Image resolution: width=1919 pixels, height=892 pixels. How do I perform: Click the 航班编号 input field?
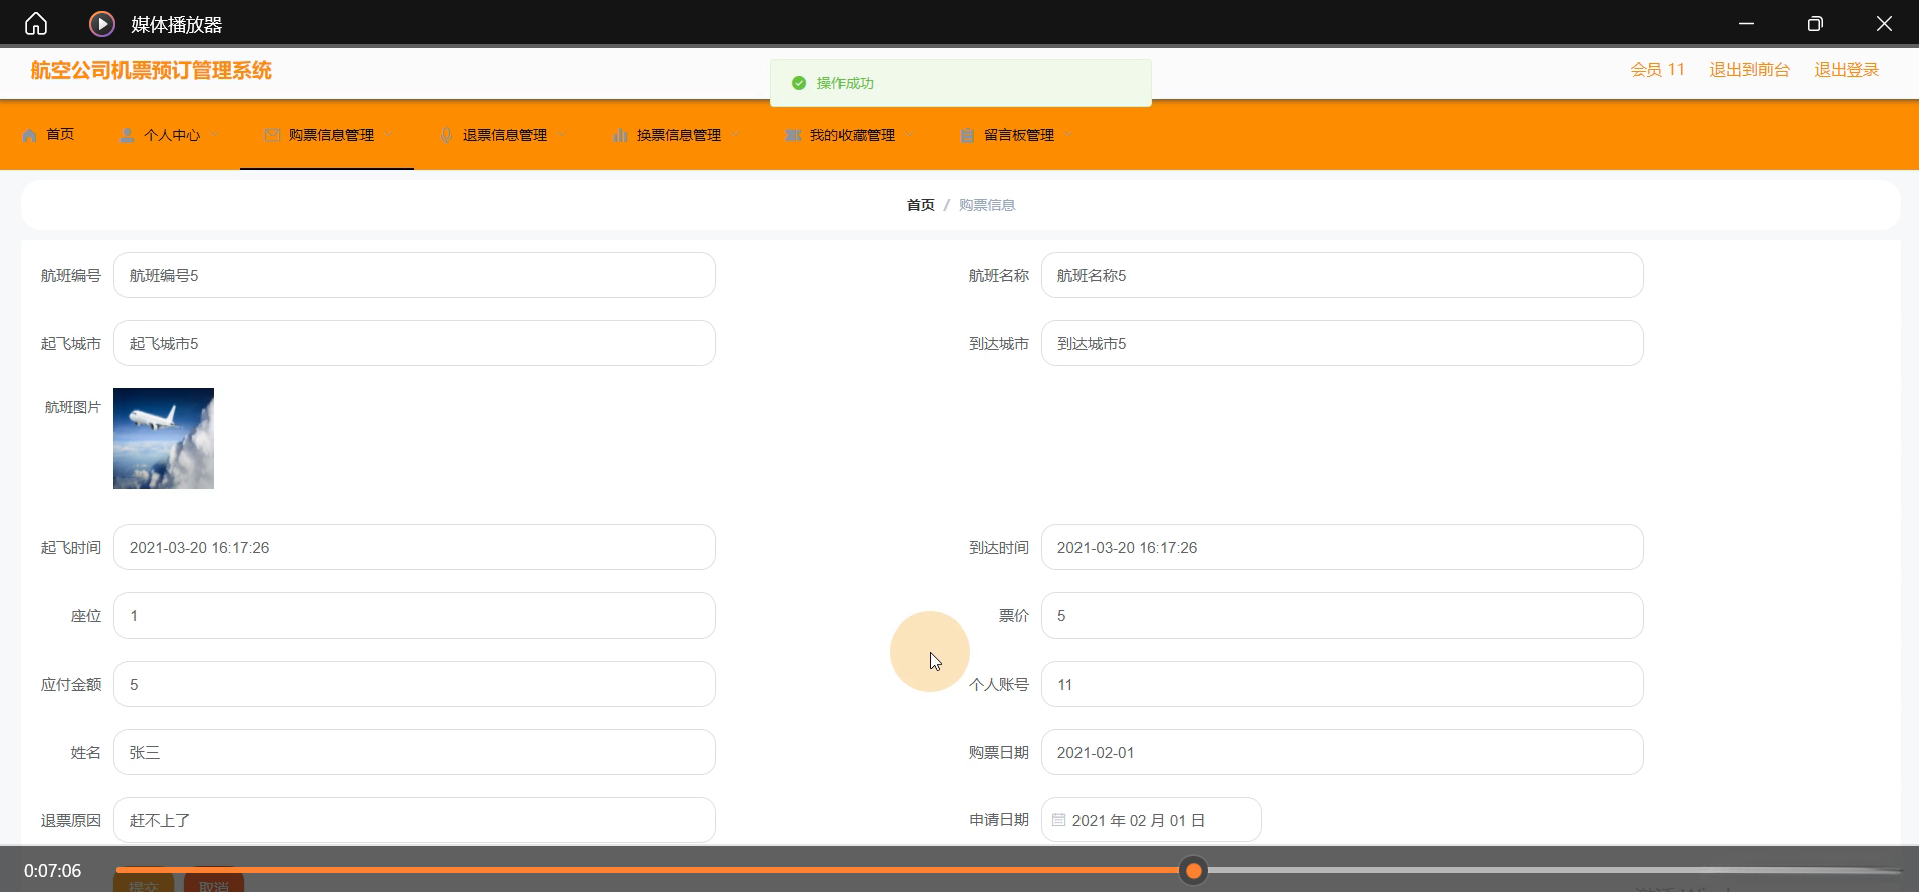414,275
